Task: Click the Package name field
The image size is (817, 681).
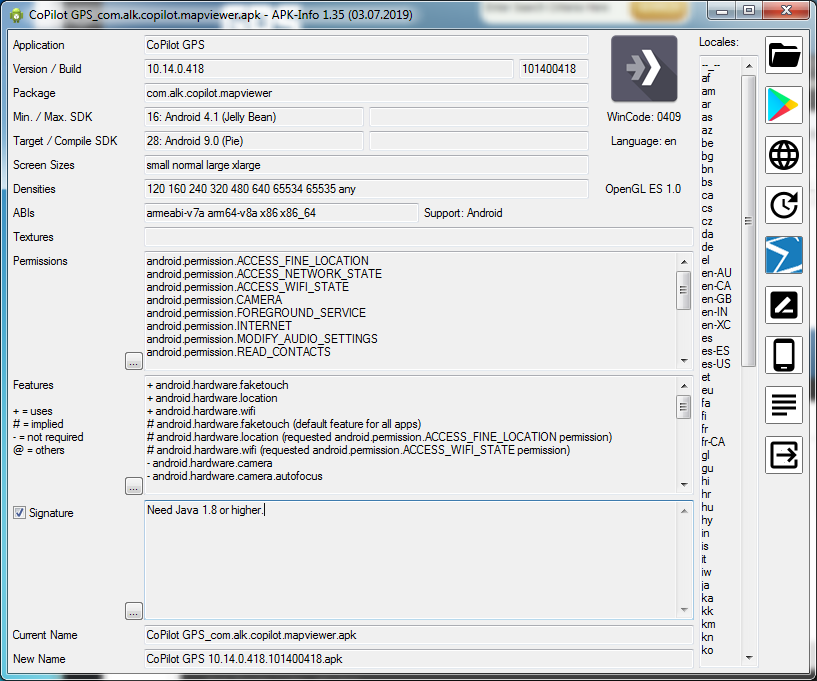Action: [366, 93]
